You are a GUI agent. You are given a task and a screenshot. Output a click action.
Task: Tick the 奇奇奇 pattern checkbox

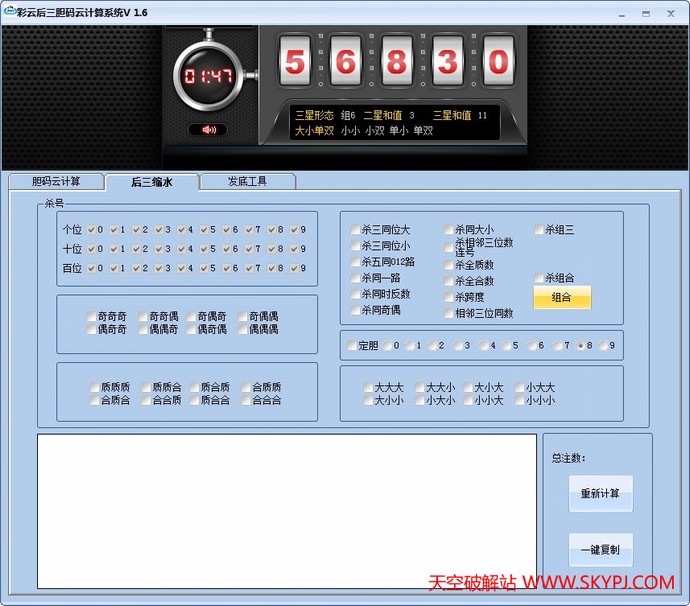click(x=93, y=317)
